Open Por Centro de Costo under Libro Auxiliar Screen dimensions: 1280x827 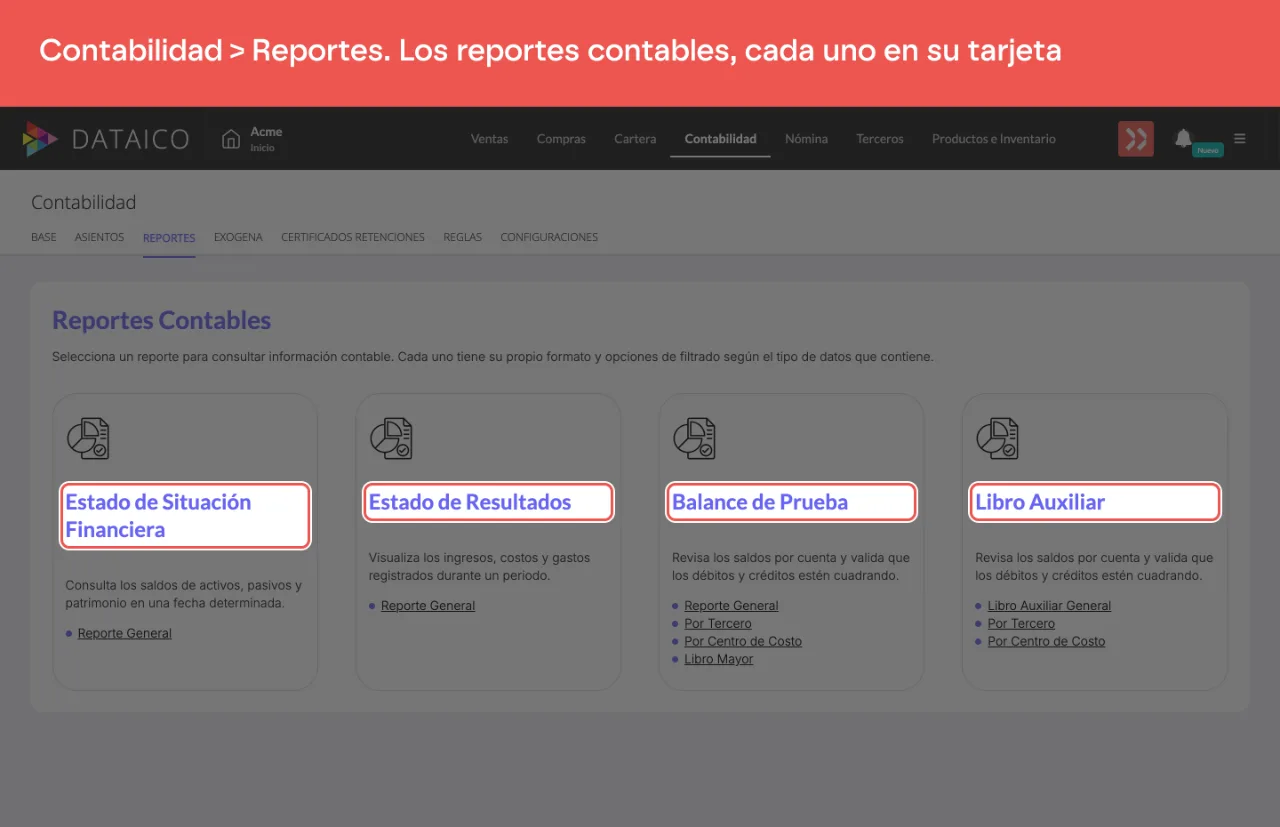[x=1046, y=642]
